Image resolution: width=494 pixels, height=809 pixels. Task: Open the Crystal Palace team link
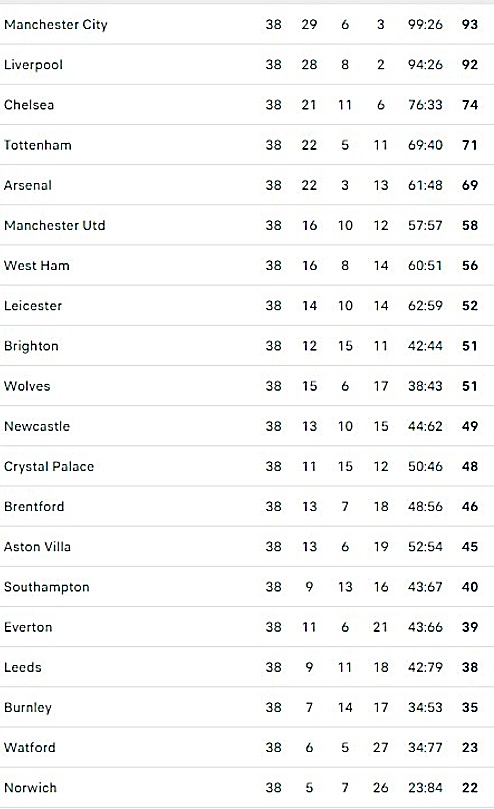coord(49,466)
